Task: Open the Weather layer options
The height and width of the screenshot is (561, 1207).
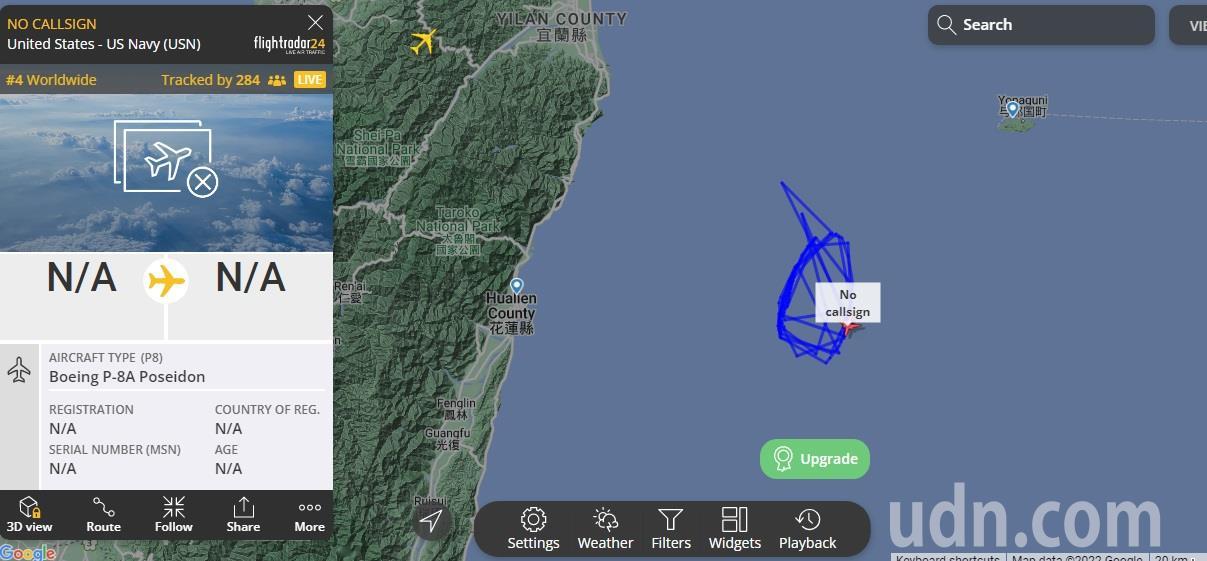Action: (x=605, y=529)
